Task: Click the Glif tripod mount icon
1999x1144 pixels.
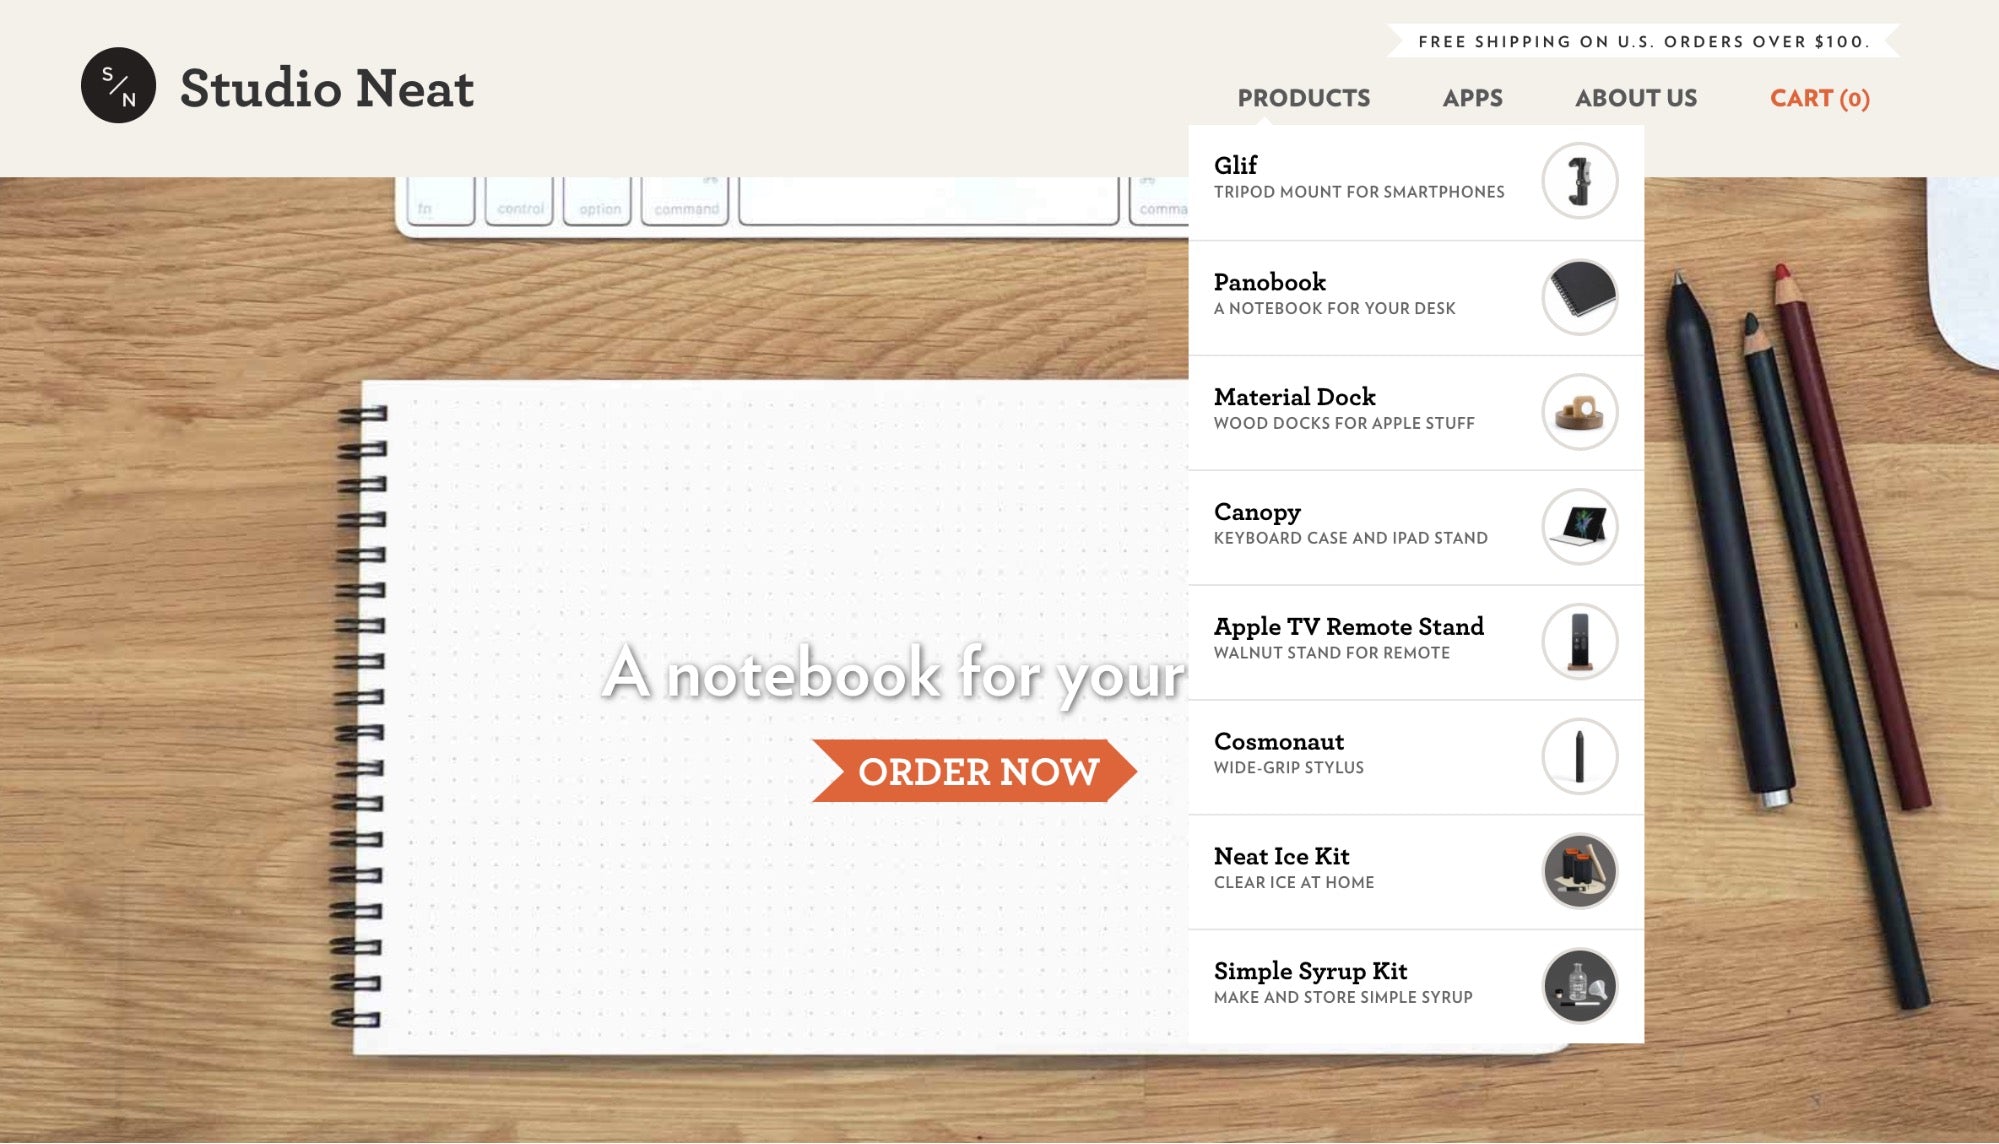Action: click(x=1578, y=180)
